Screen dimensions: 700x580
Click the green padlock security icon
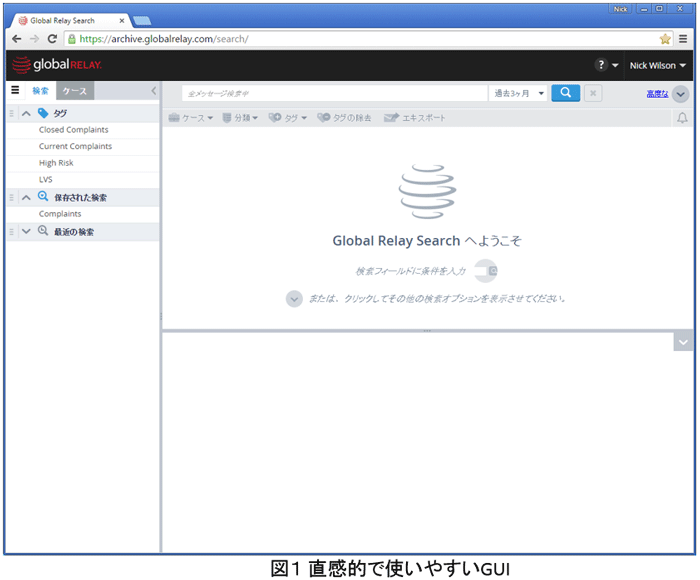(x=71, y=39)
